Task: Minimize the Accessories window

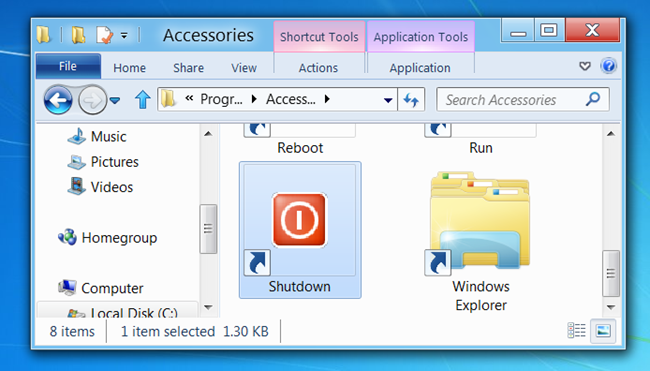Action: pos(518,30)
